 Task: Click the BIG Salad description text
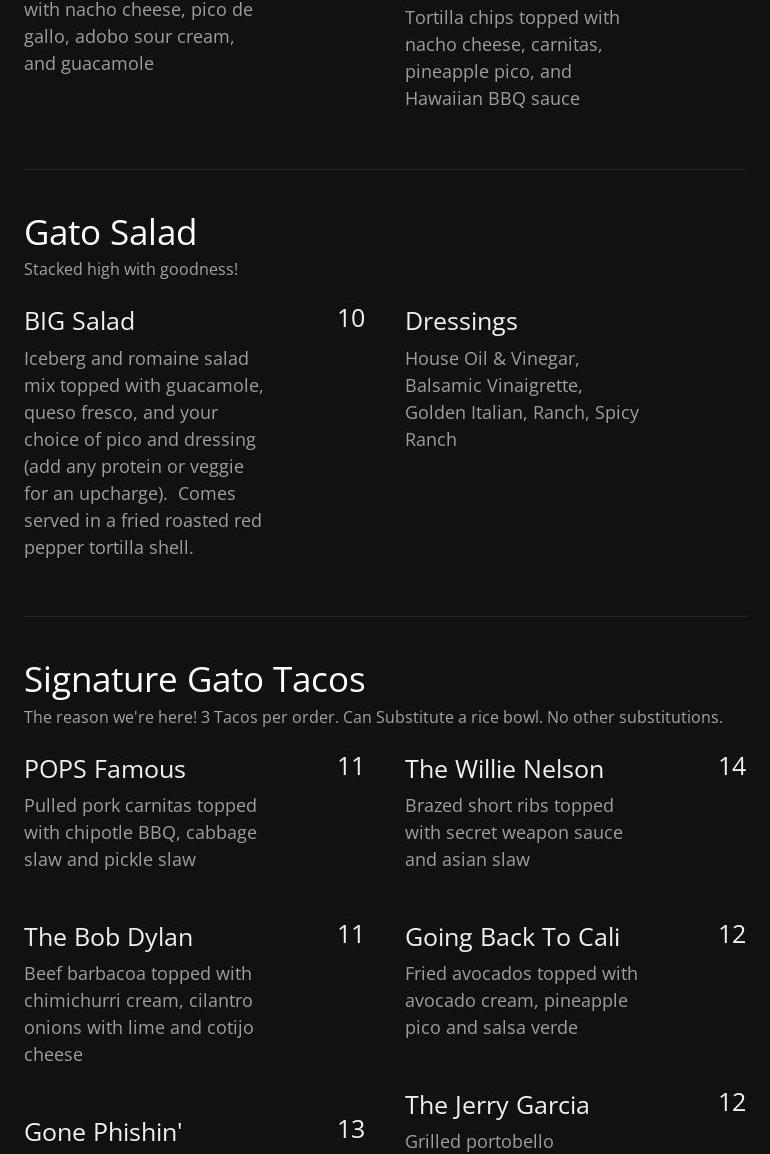[x=144, y=452]
